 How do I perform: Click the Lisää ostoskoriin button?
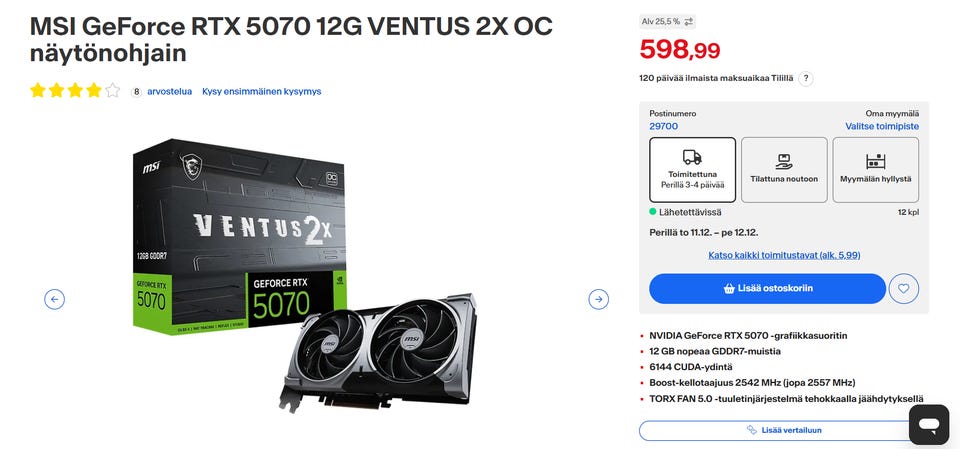point(767,289)
